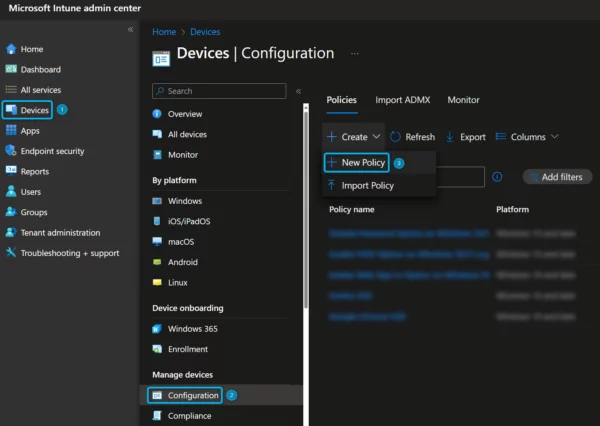Open Dashboard via its chart icon
The width and height of the screenshot is (600, 426).
(x=11, y=69)
